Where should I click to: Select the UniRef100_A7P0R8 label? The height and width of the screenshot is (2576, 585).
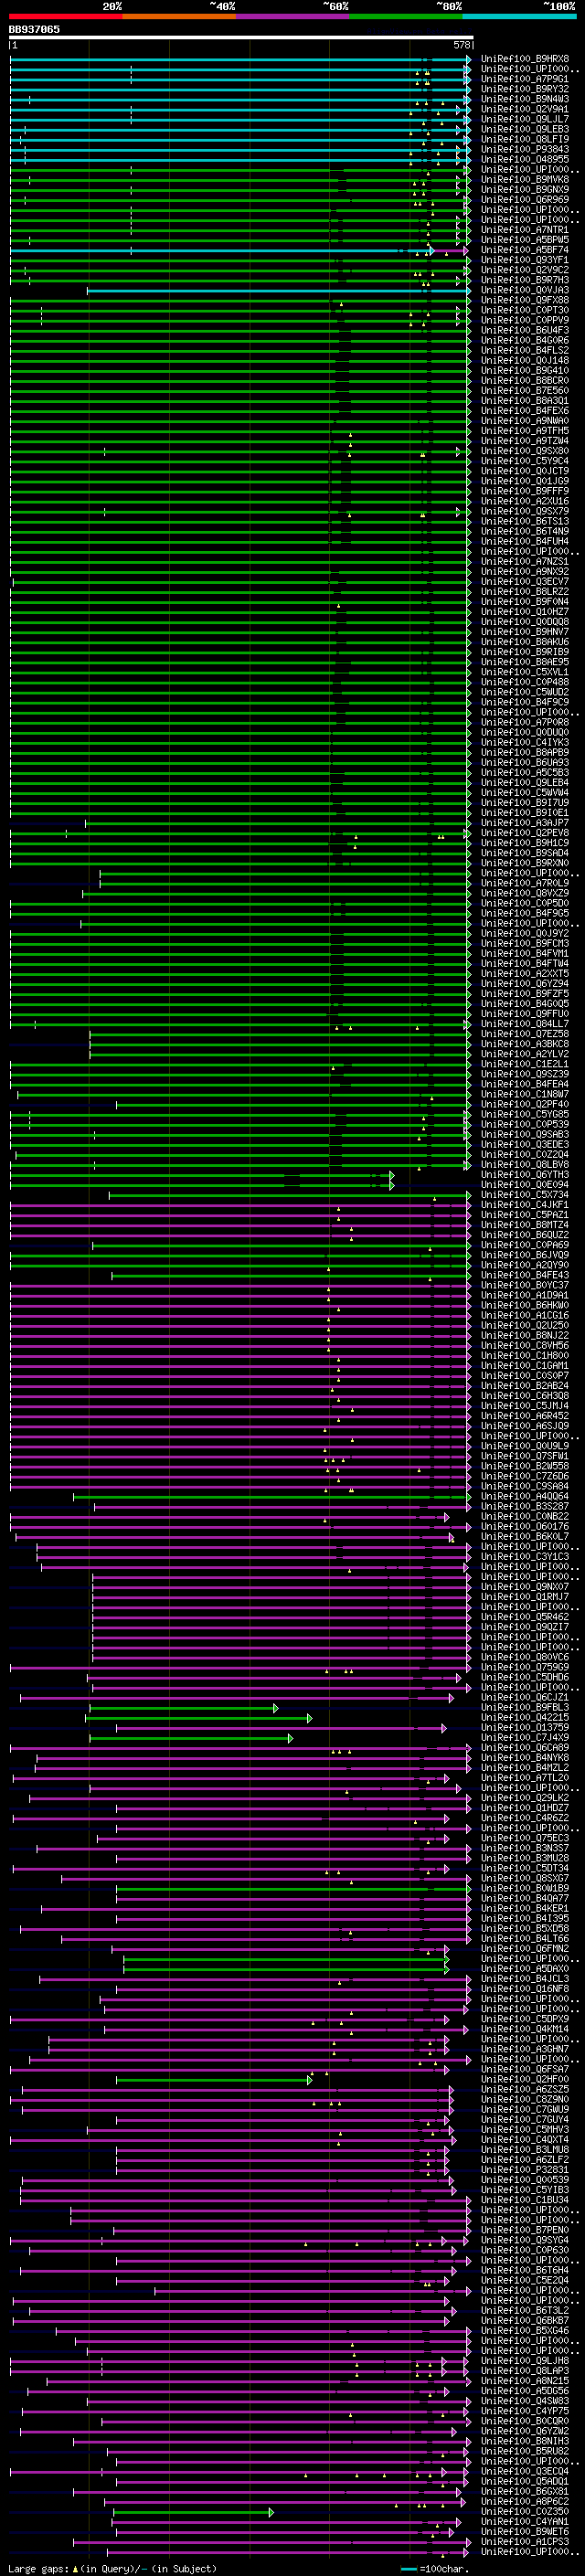coord(525,722)
